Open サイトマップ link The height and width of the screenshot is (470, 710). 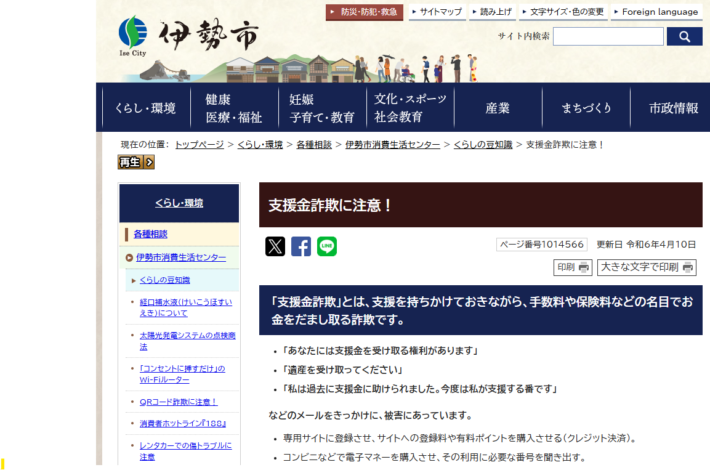click(x=437, y=12)
